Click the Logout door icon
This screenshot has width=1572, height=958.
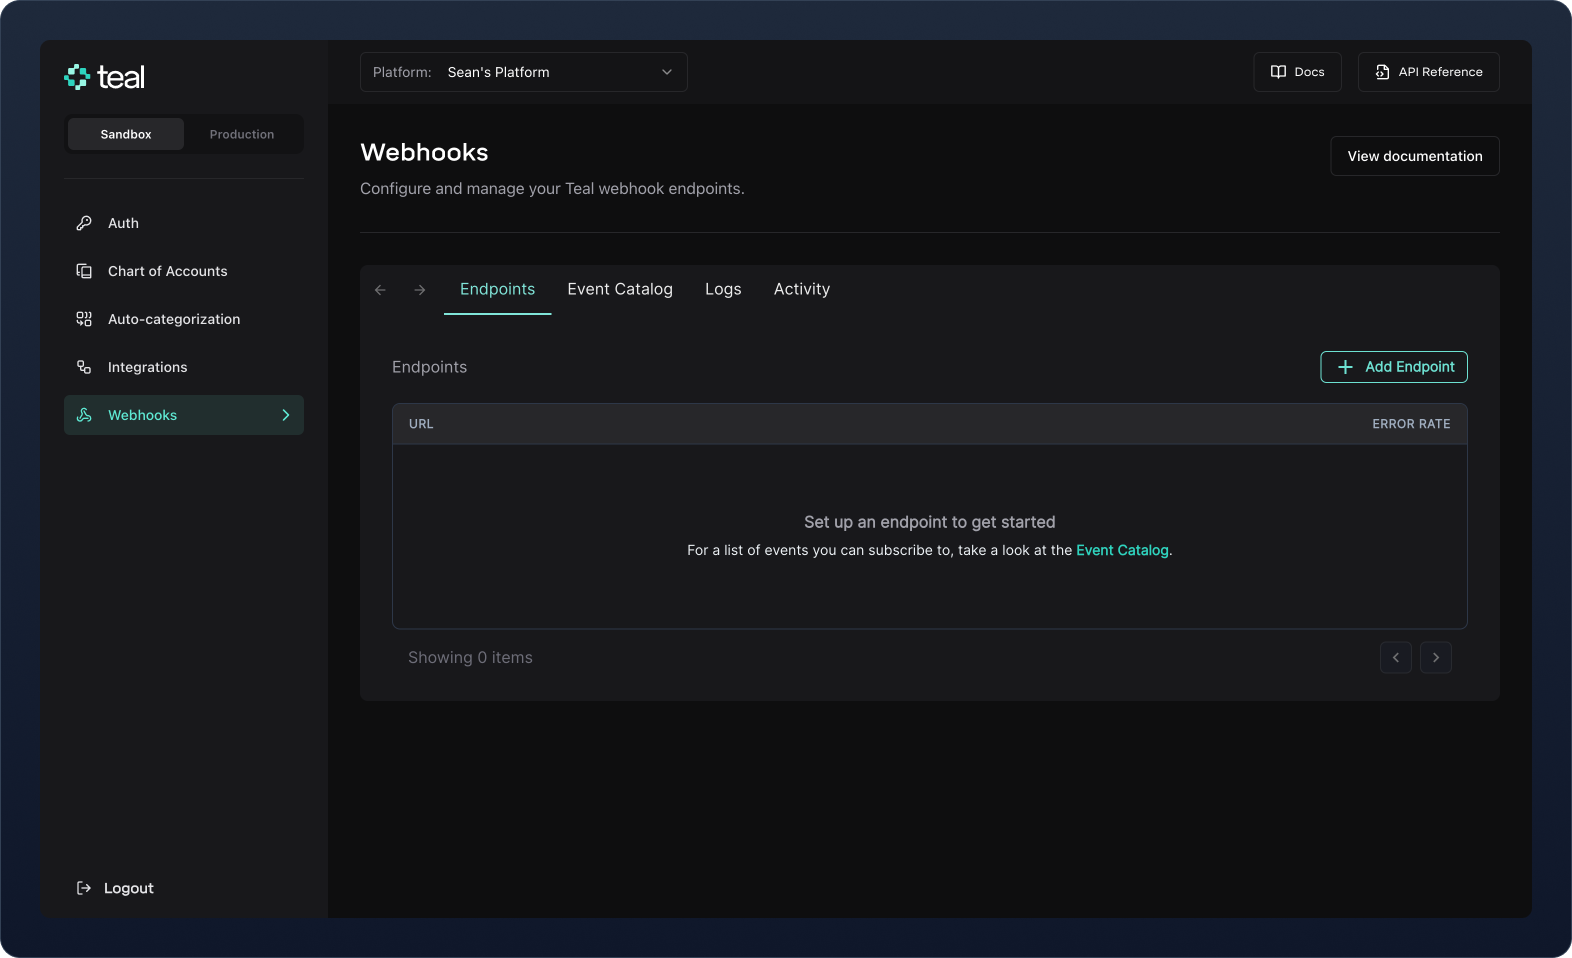click(84, 888)
